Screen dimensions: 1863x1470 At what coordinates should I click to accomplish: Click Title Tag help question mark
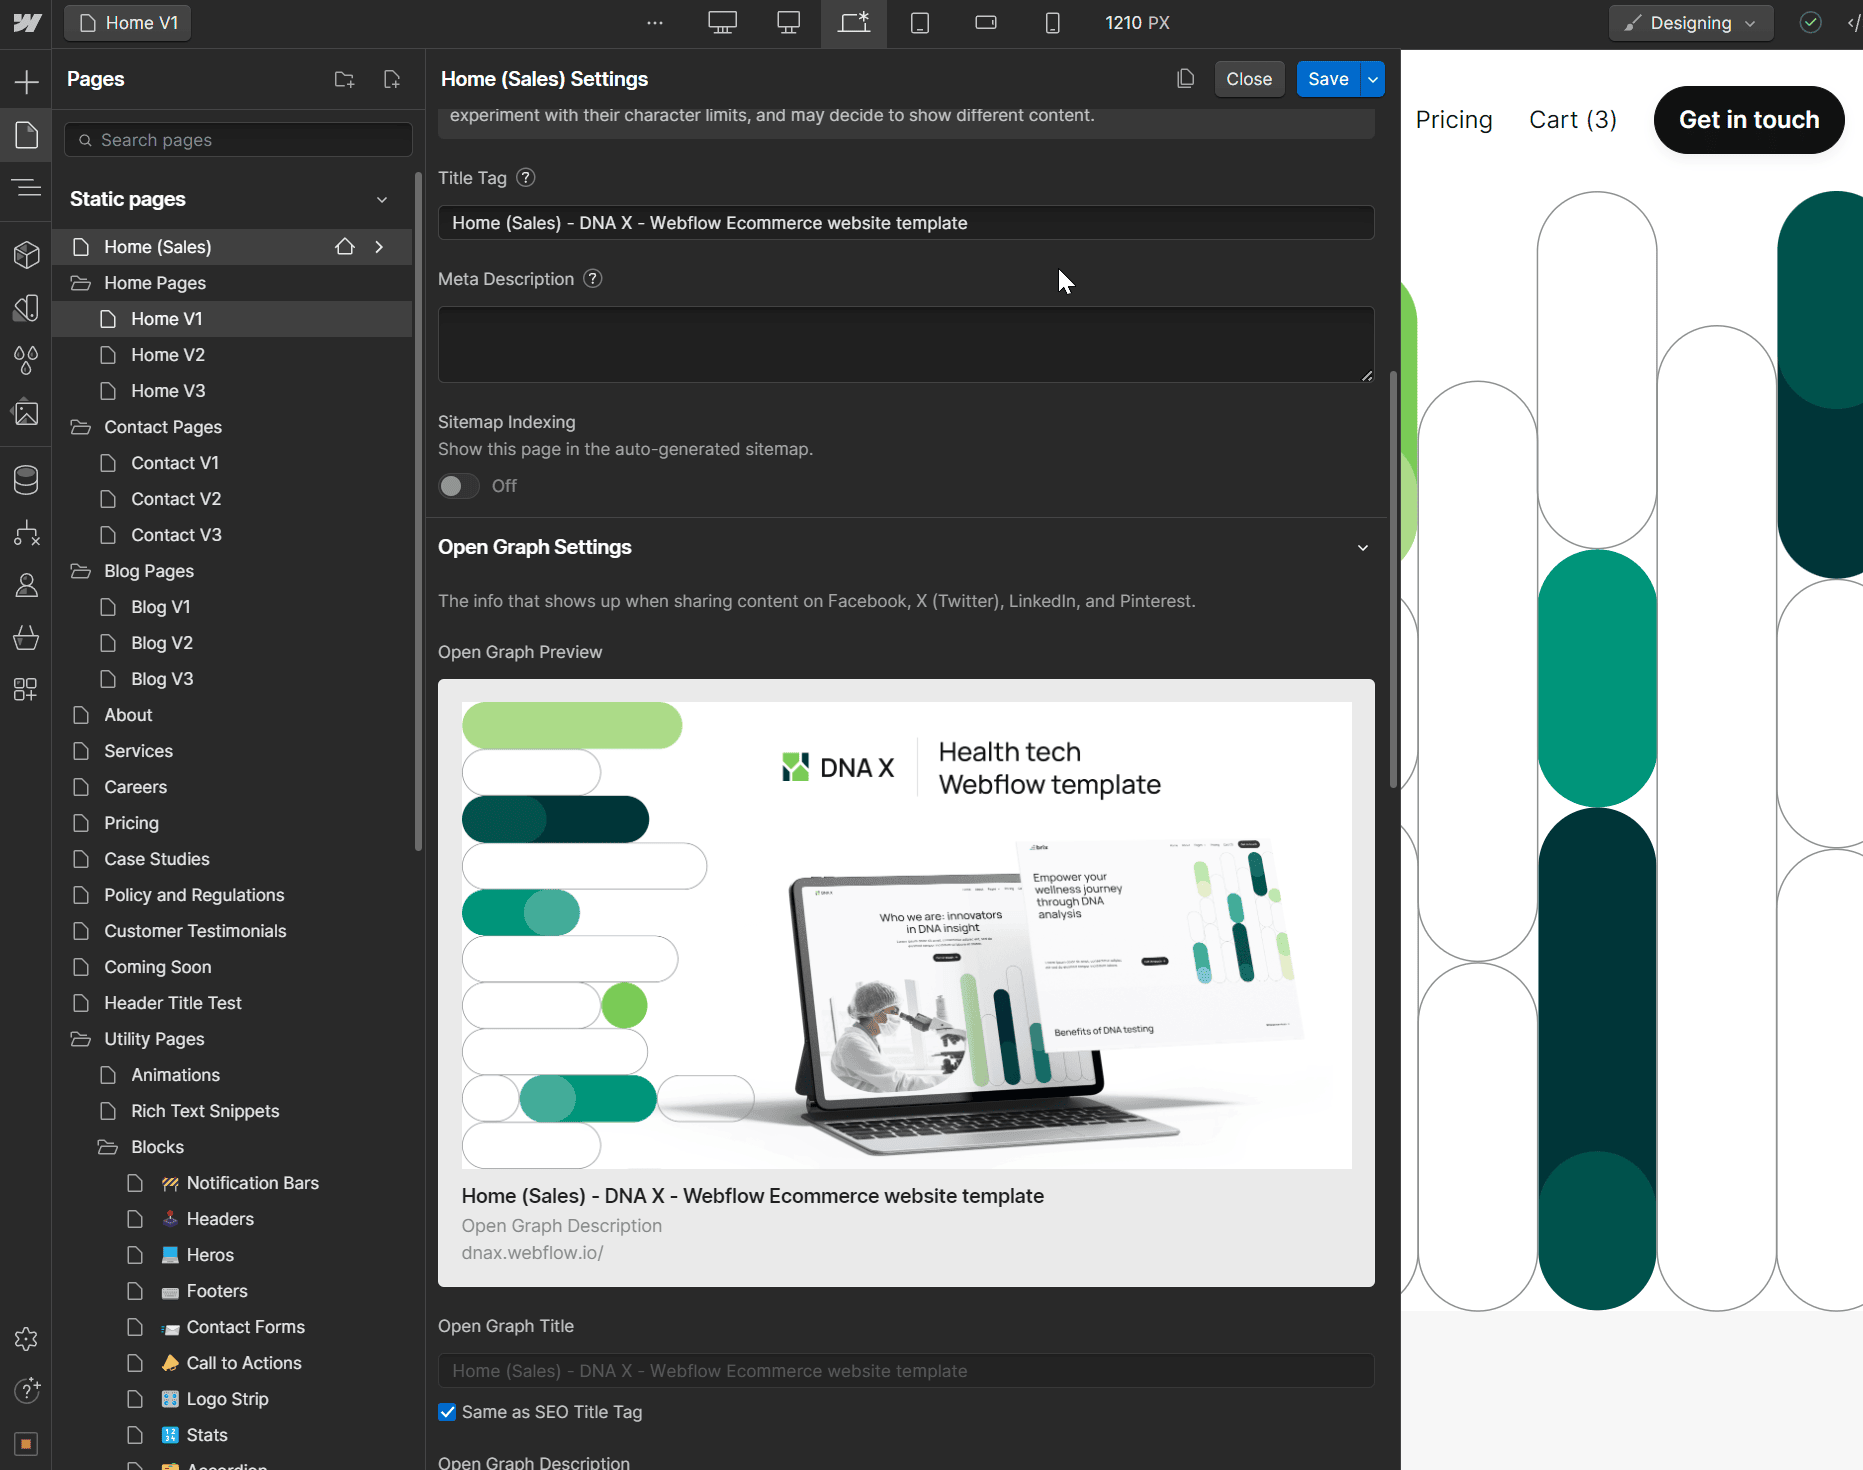click(x=526, y=178)
